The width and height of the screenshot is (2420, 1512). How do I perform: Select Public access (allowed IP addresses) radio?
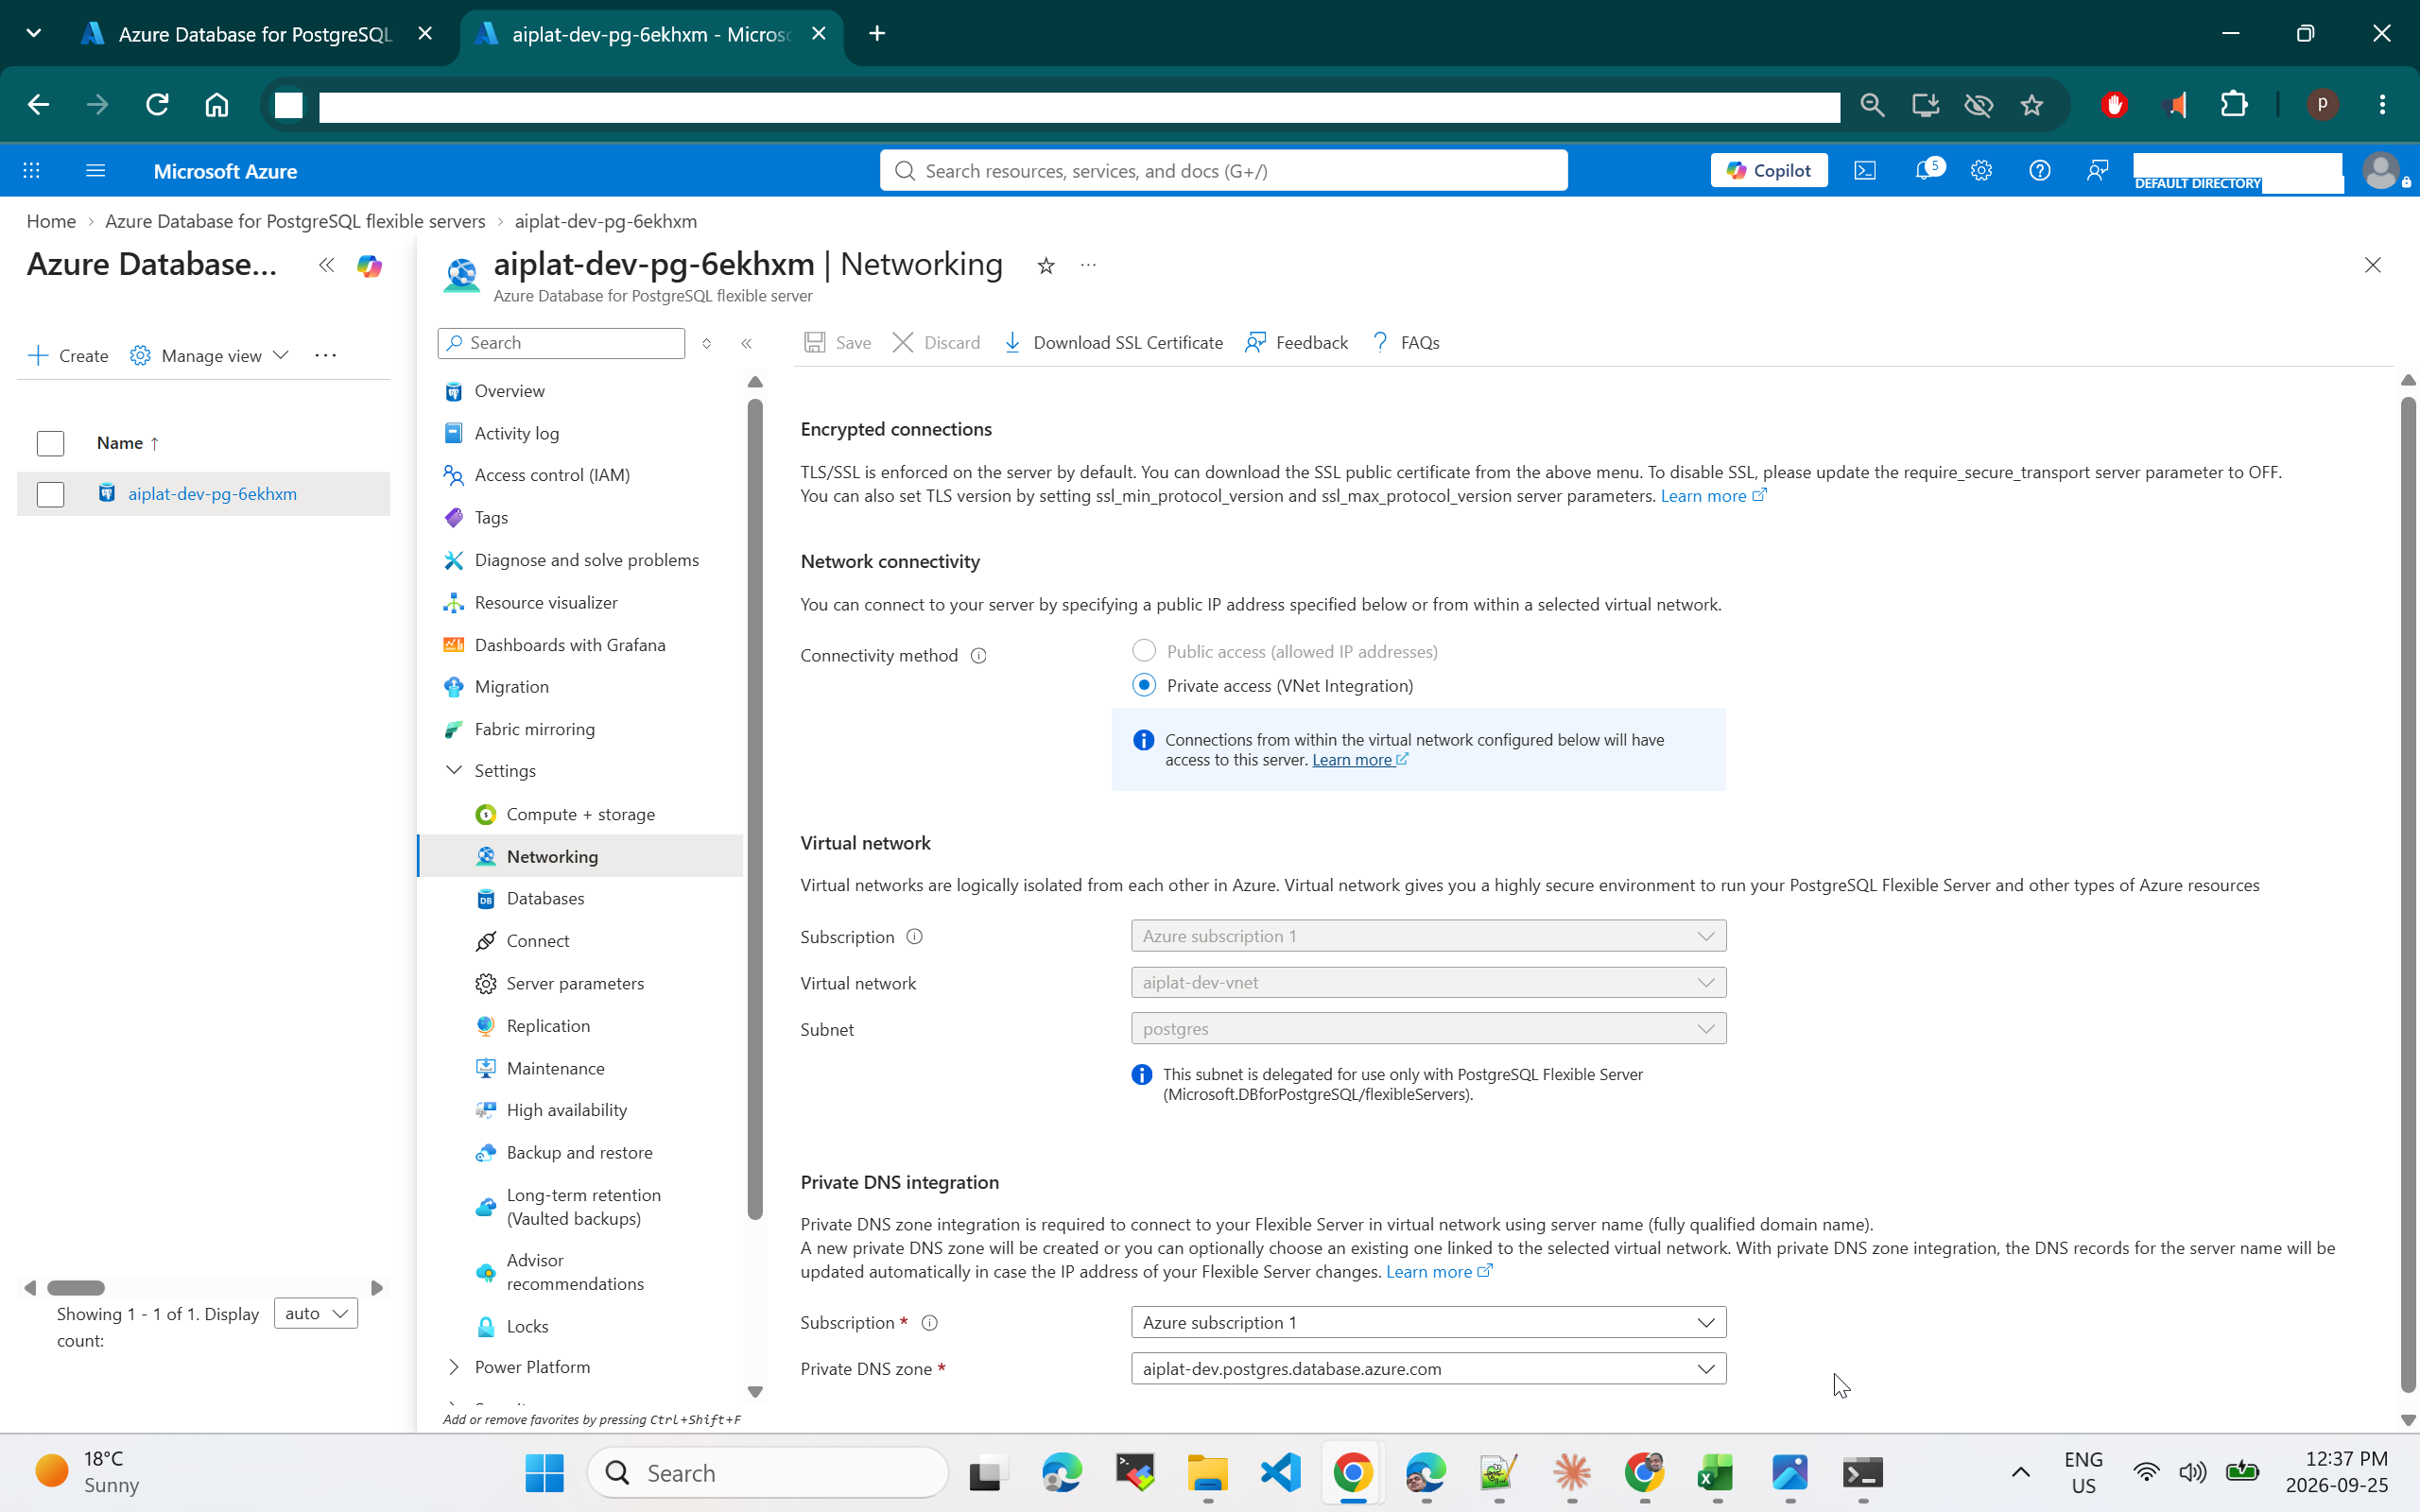coord(1143,651)
